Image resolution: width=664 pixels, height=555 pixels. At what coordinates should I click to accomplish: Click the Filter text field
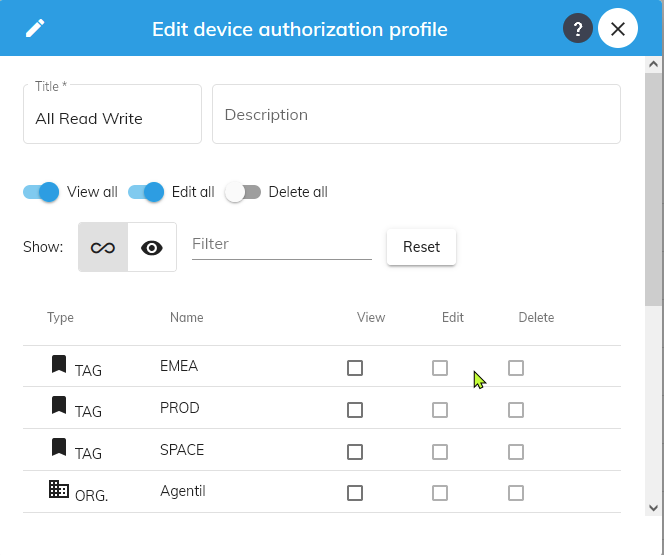point(281,244)
